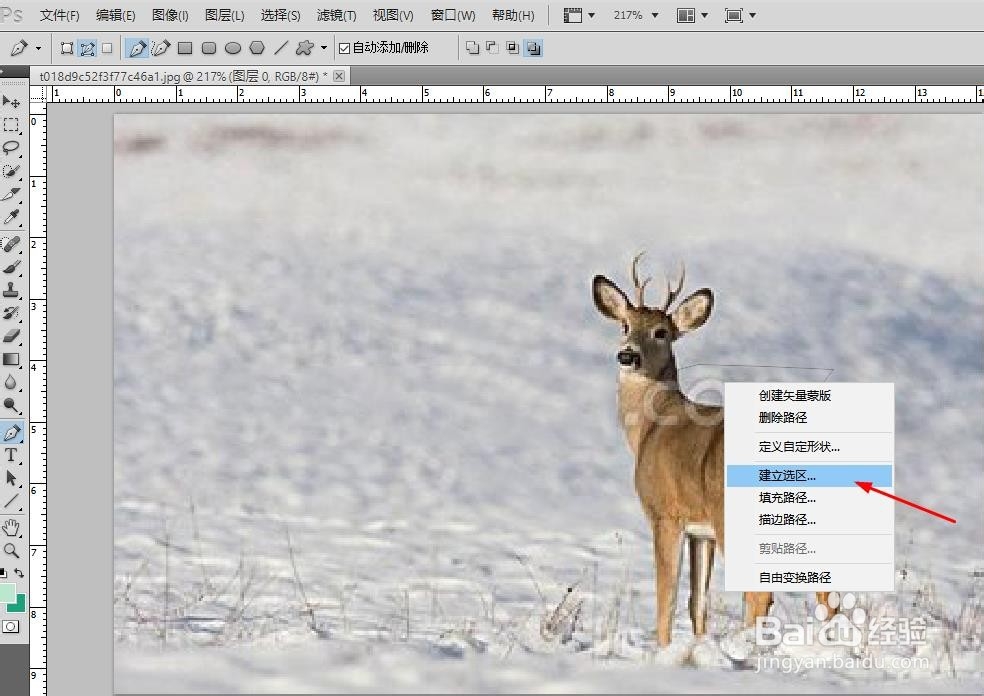The height and width of the screenshot is (696, 984).
Task: Select the History Brush tool
Action: point(11,313)
